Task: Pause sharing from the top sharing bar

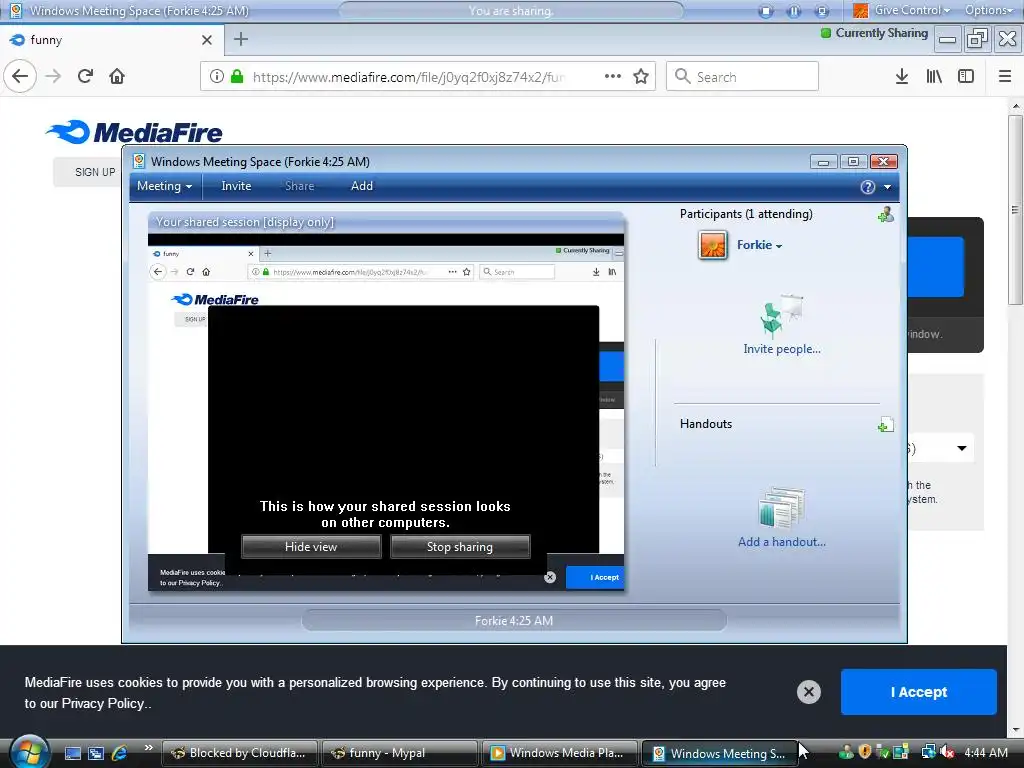Action: coord(794,11)
